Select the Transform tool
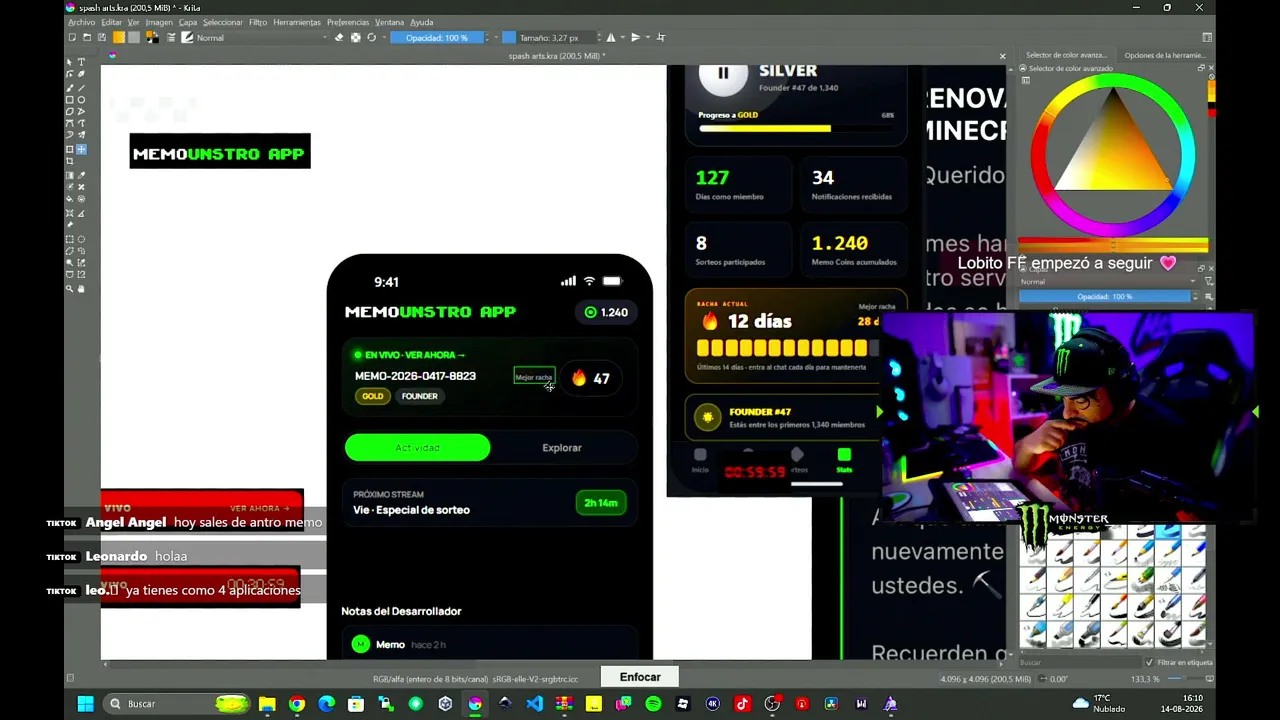This screenshot has width=1280, height=720. point(70,149)
